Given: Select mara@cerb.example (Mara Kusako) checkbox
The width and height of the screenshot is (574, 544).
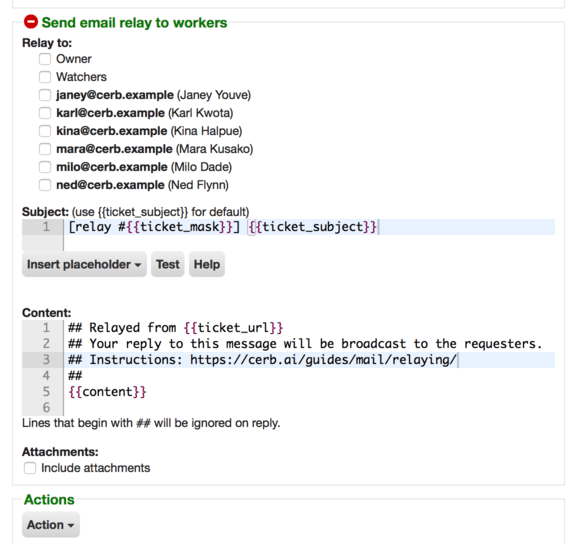Looking at the screenshot, I should (45, 149).
